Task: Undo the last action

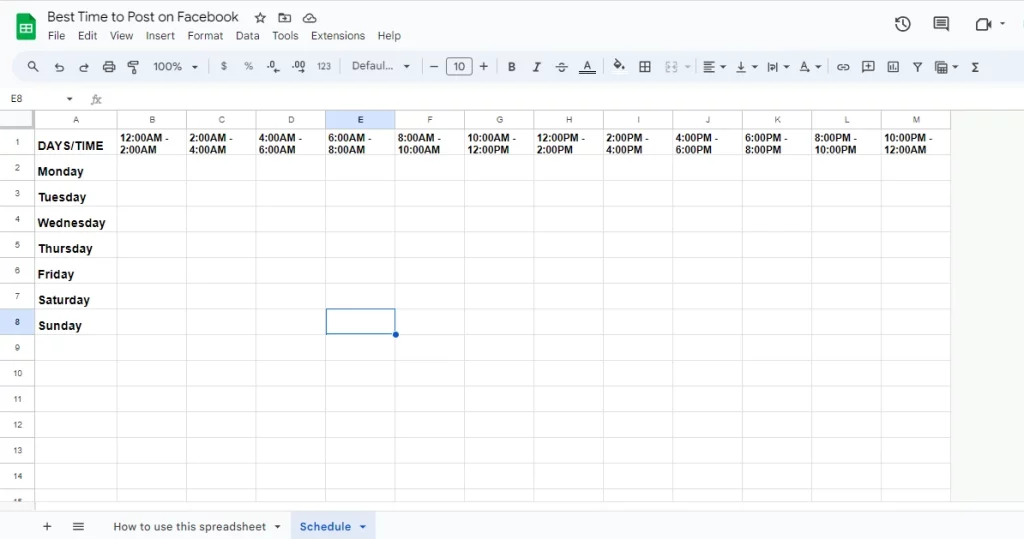Action: point(59,67)
